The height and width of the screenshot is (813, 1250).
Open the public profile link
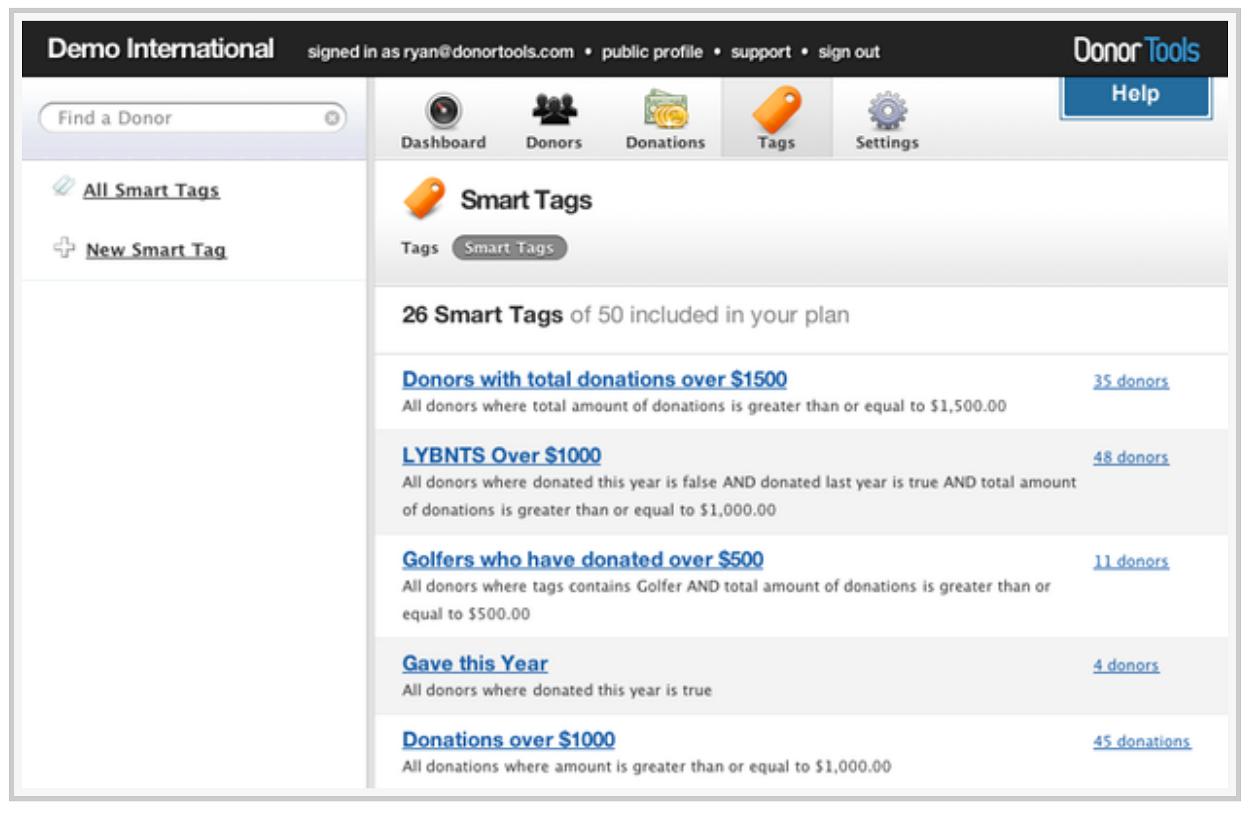point(652,52)
